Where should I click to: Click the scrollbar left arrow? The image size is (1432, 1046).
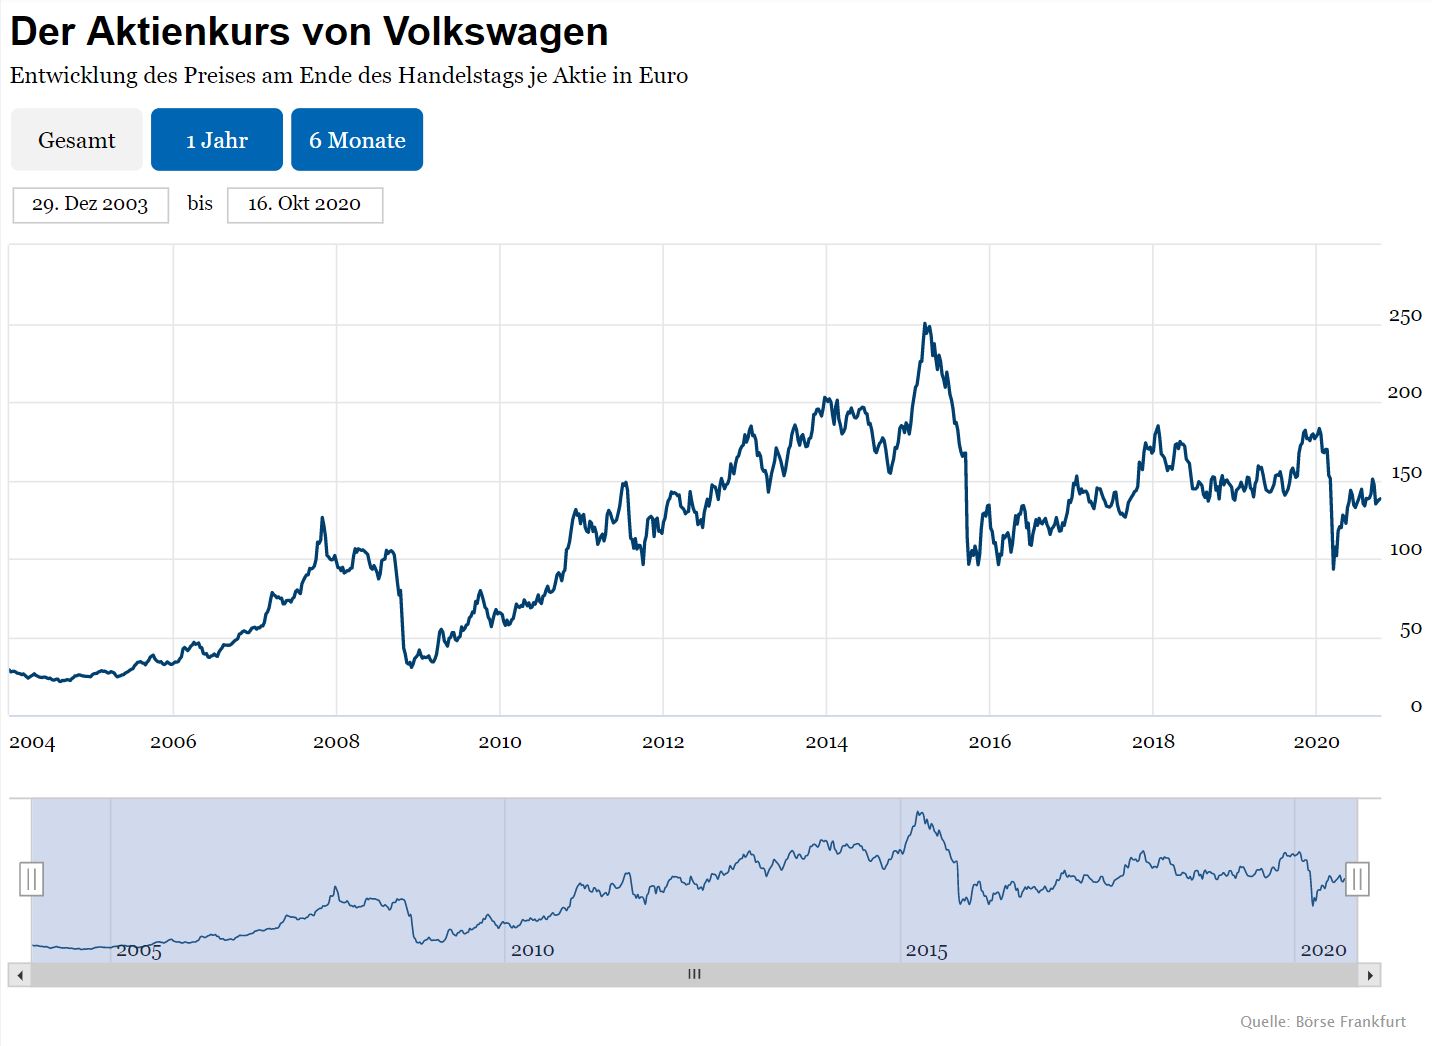coord(19,975)
